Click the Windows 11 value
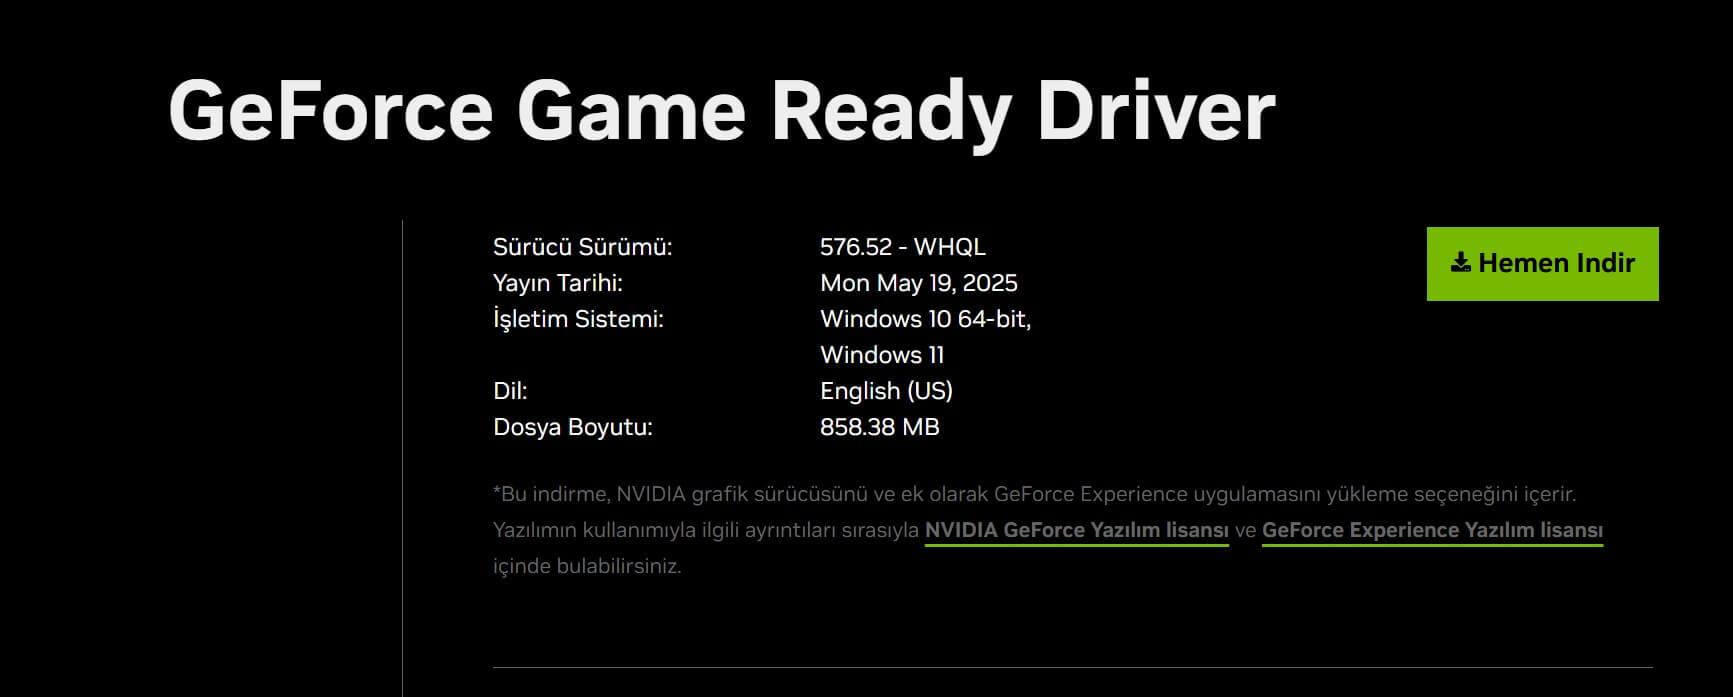Screen dimensions: 1733x697 click(x=882, y=355)
